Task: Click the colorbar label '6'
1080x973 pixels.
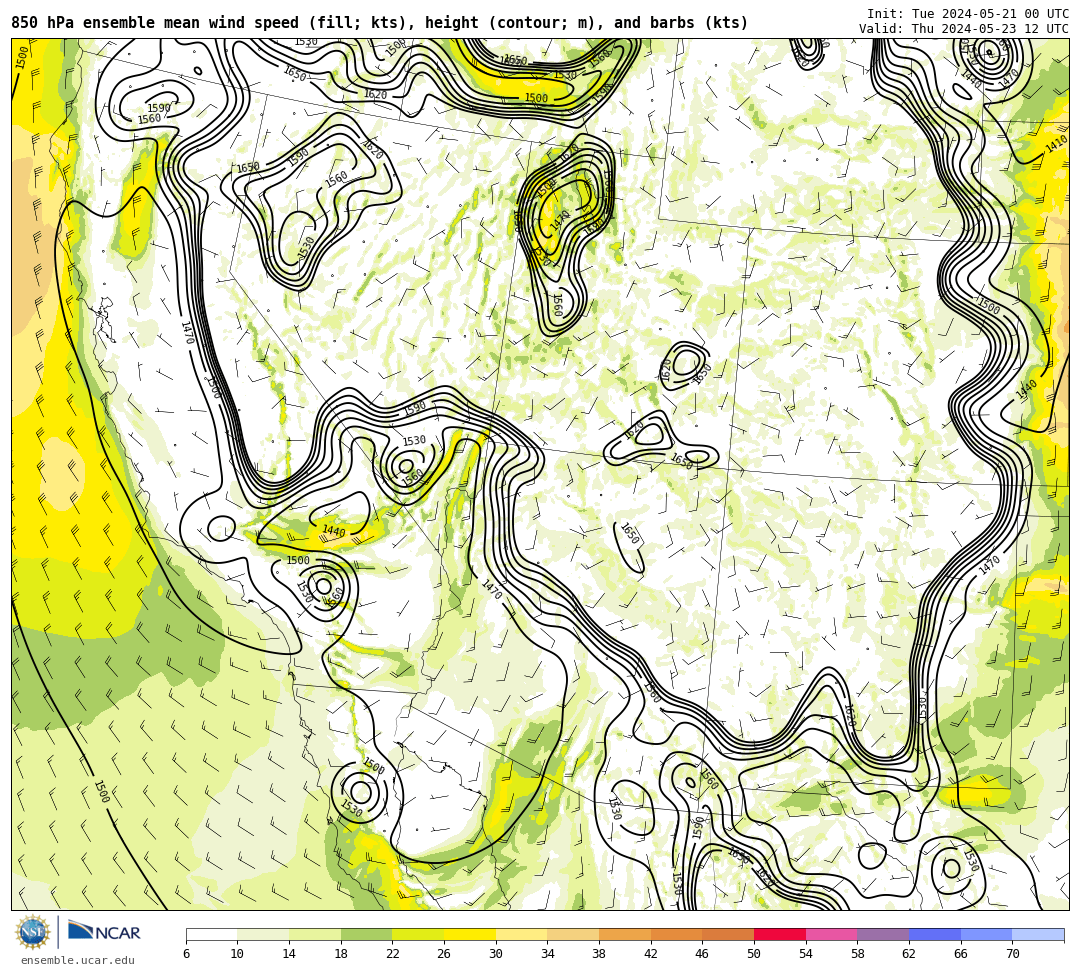Action: tap(186, 954)
